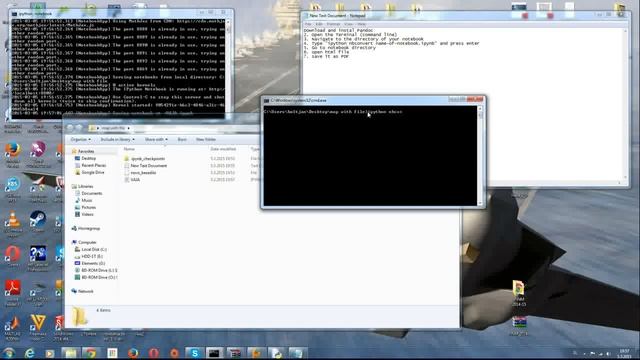Select Recent Places in navigation pane
The image size is (640, 360).
pos(93,165)
